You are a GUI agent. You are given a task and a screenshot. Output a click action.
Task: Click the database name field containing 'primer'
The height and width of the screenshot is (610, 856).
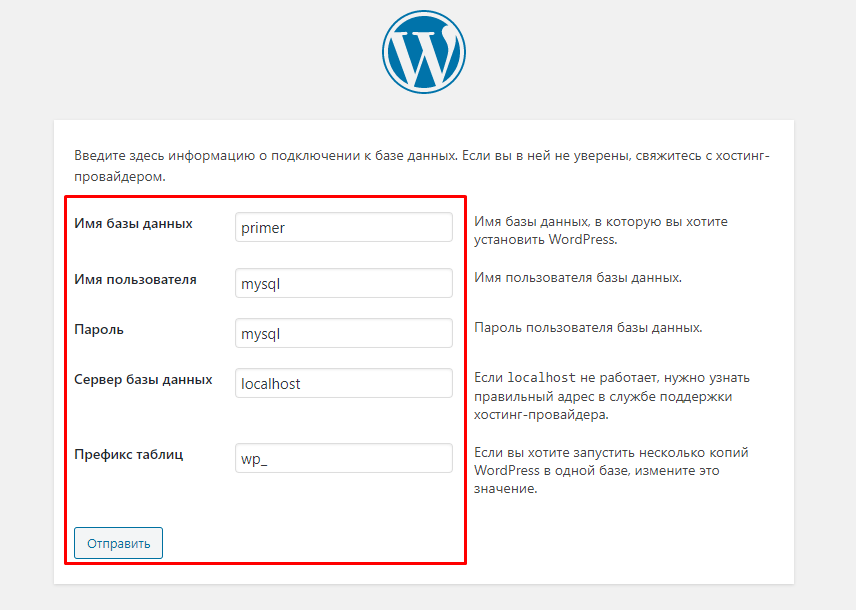[x=343, y=227]
